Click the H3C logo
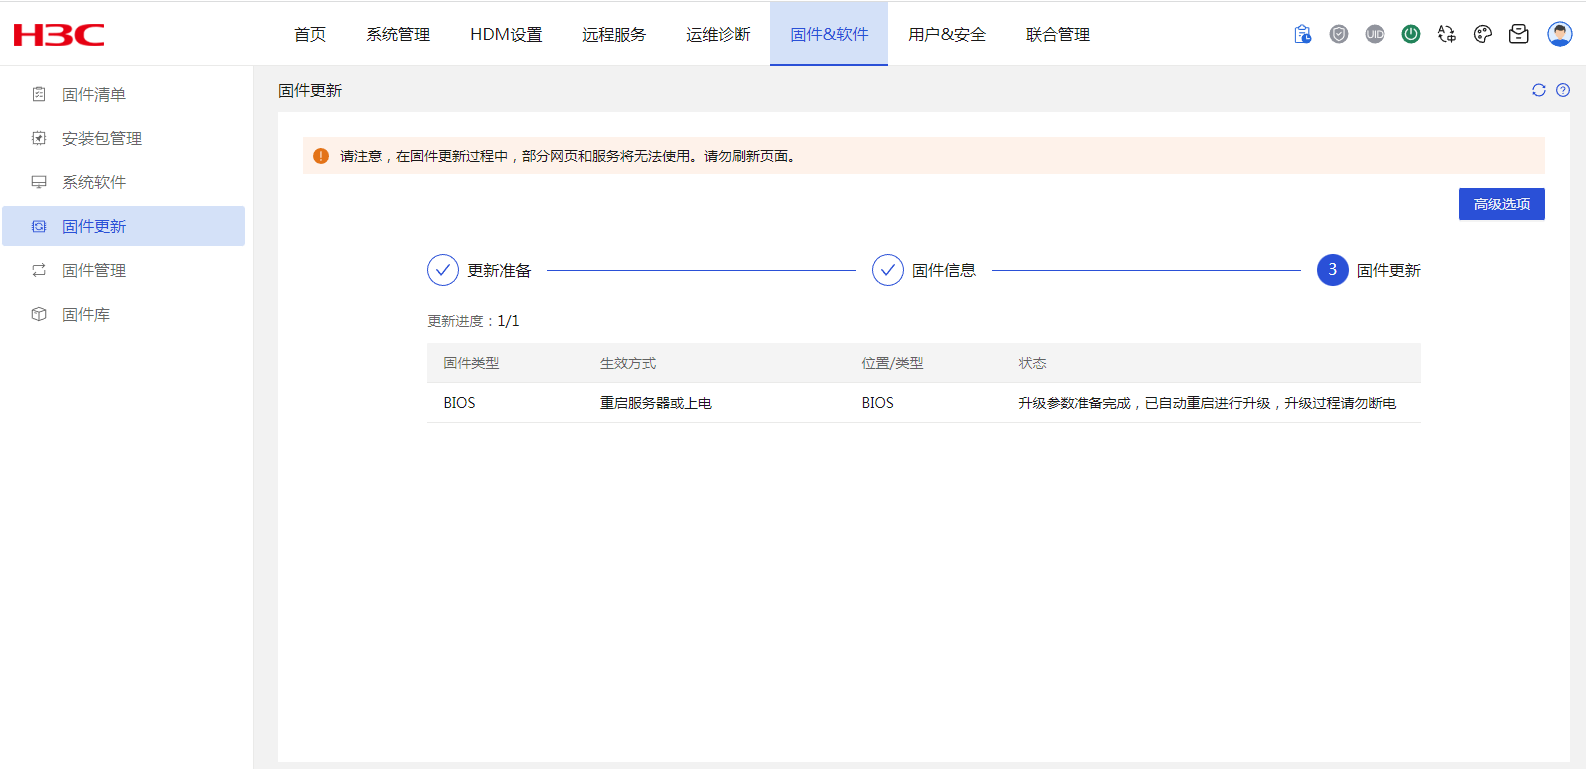This screenshot has width=1586, height=769. 59,35
